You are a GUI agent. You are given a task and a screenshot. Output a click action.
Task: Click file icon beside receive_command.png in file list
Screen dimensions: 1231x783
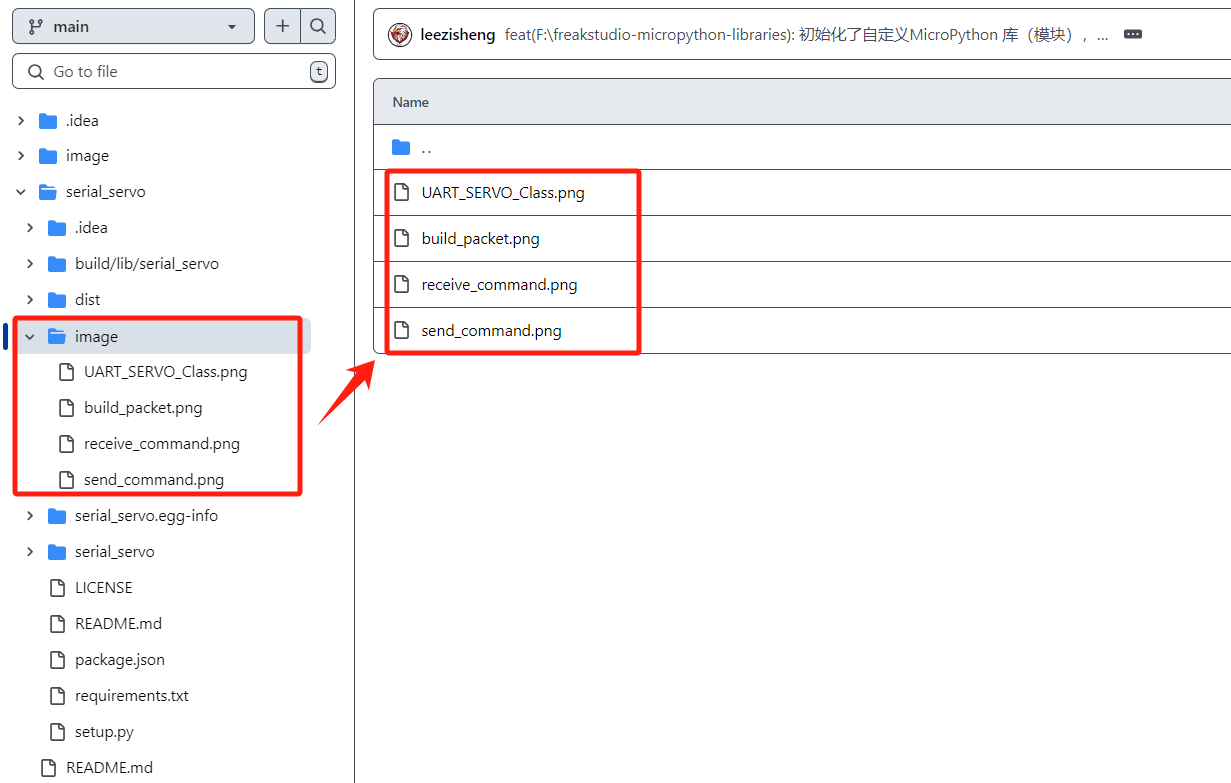coord(402,285)
